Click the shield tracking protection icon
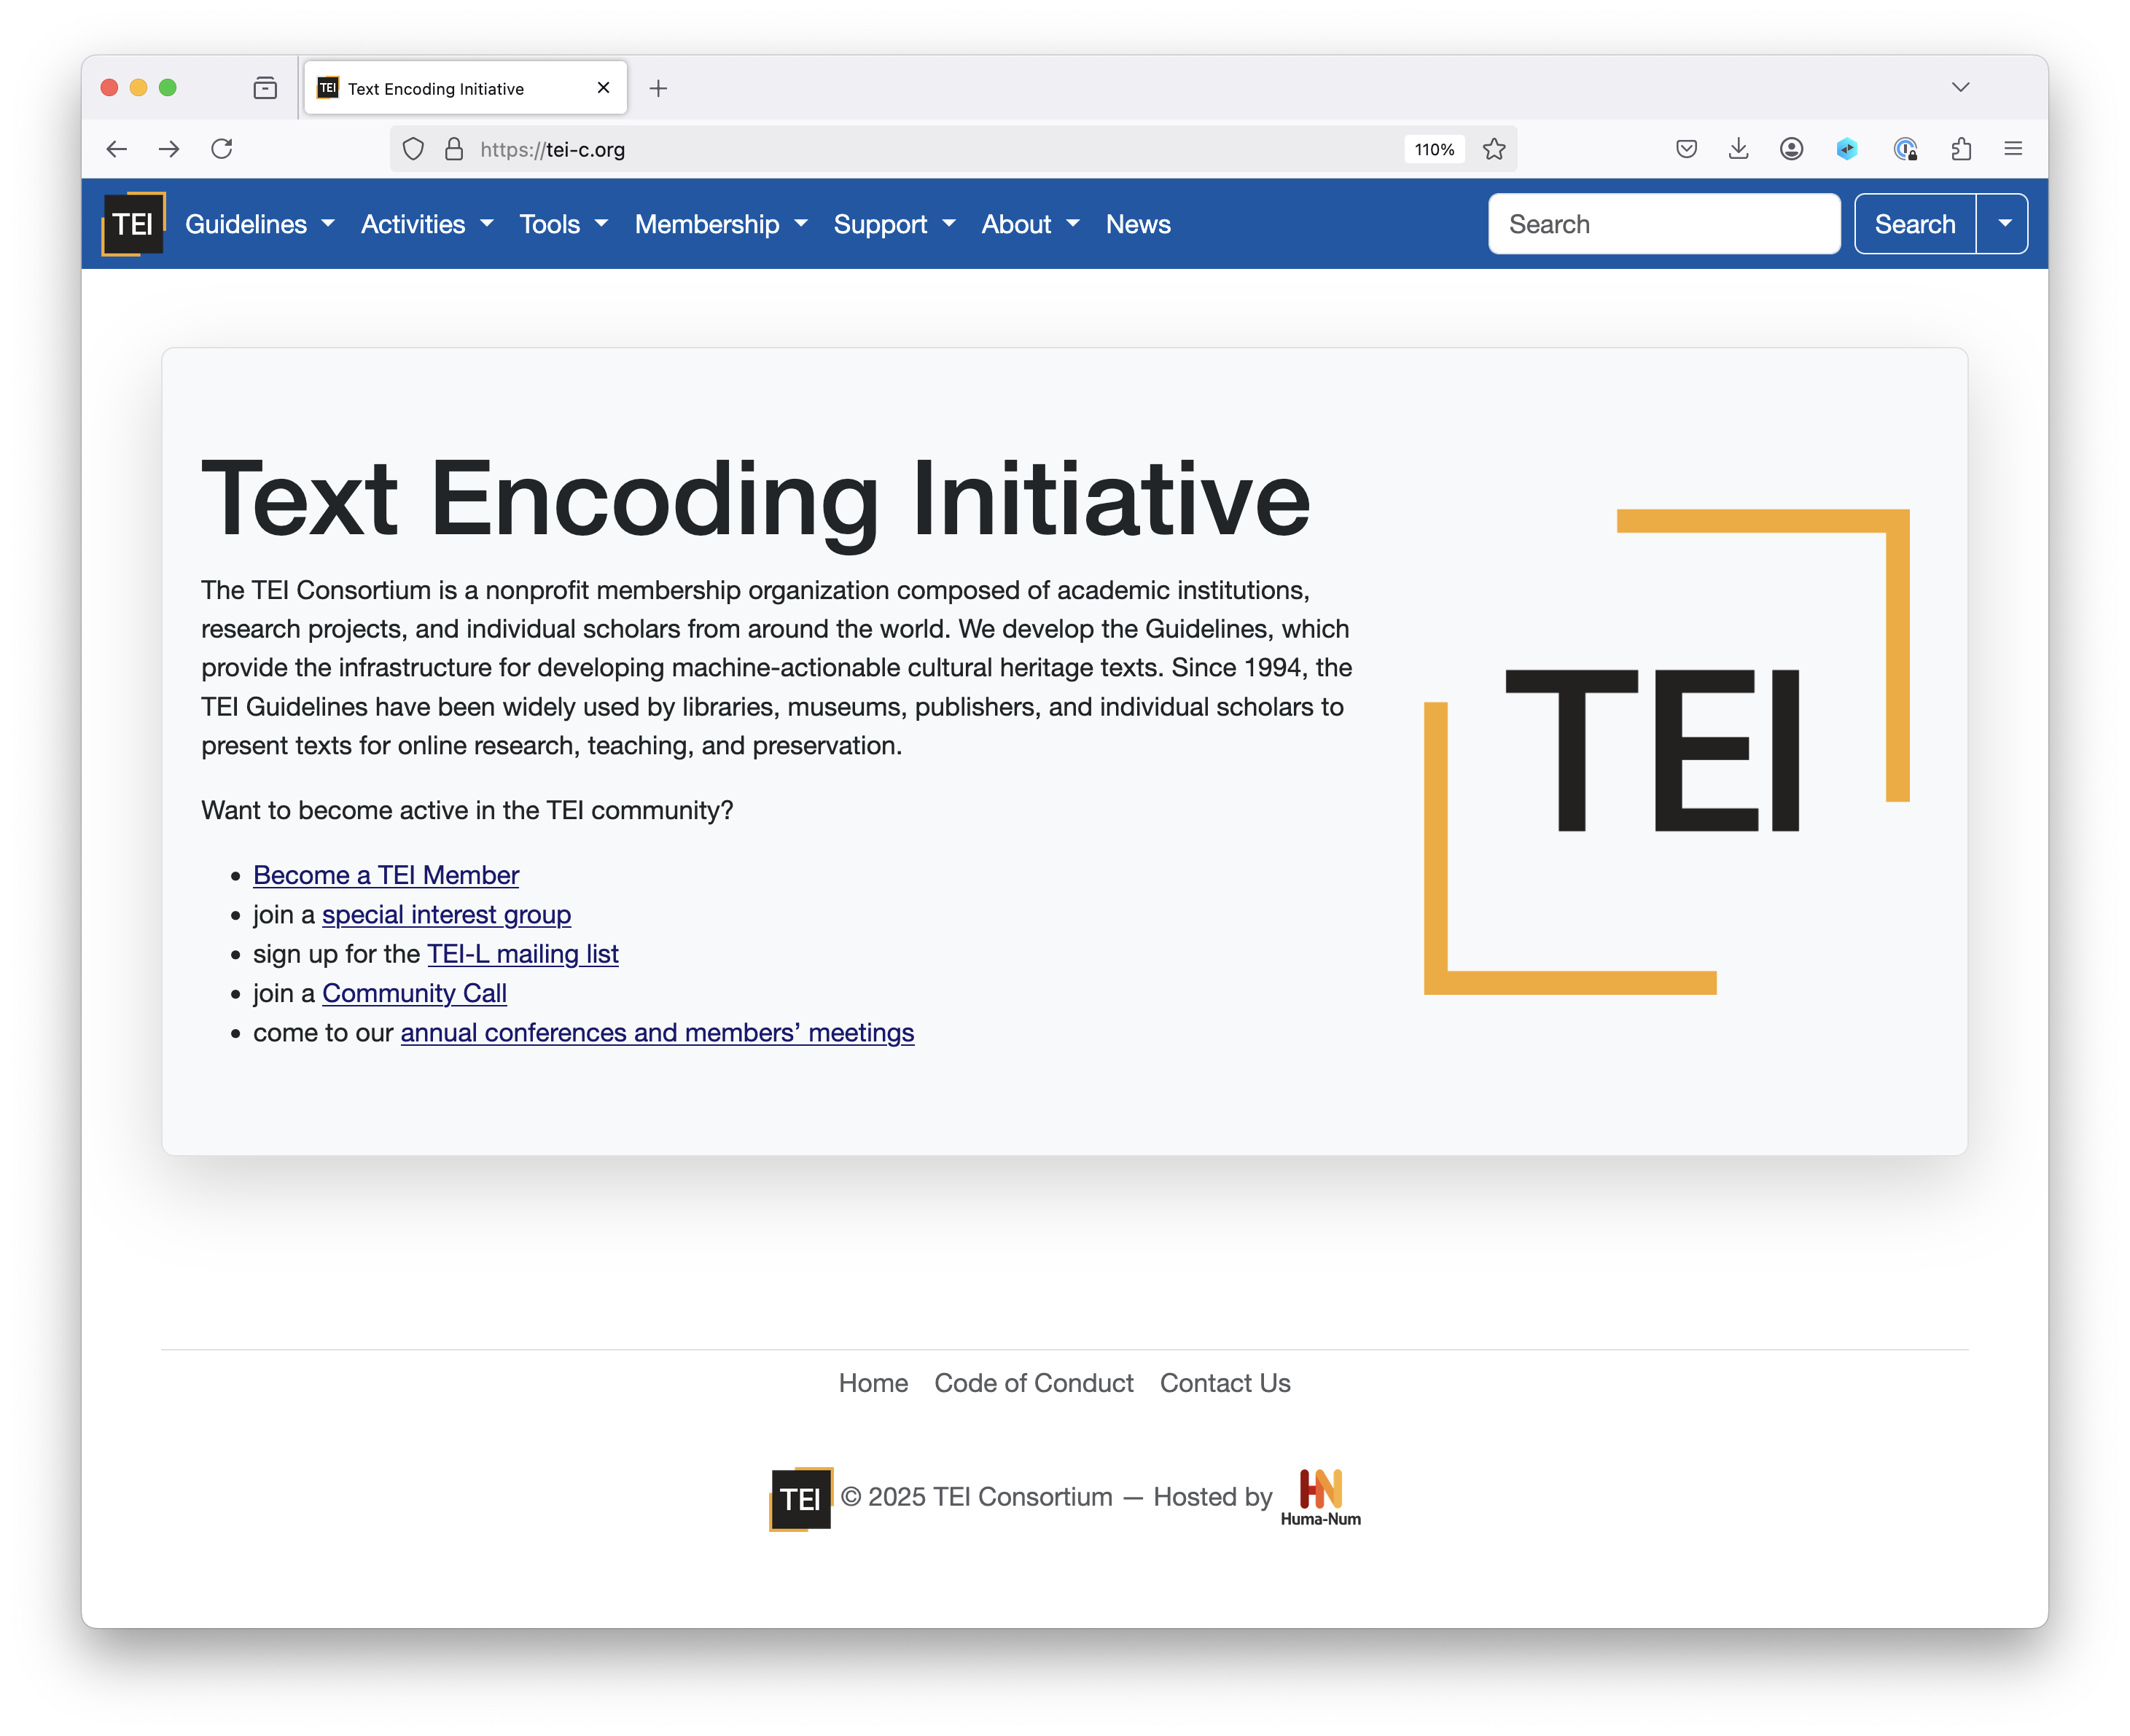Image resolution: width=2130 pixels, height=1736 pixels. (x=413, y=149)
